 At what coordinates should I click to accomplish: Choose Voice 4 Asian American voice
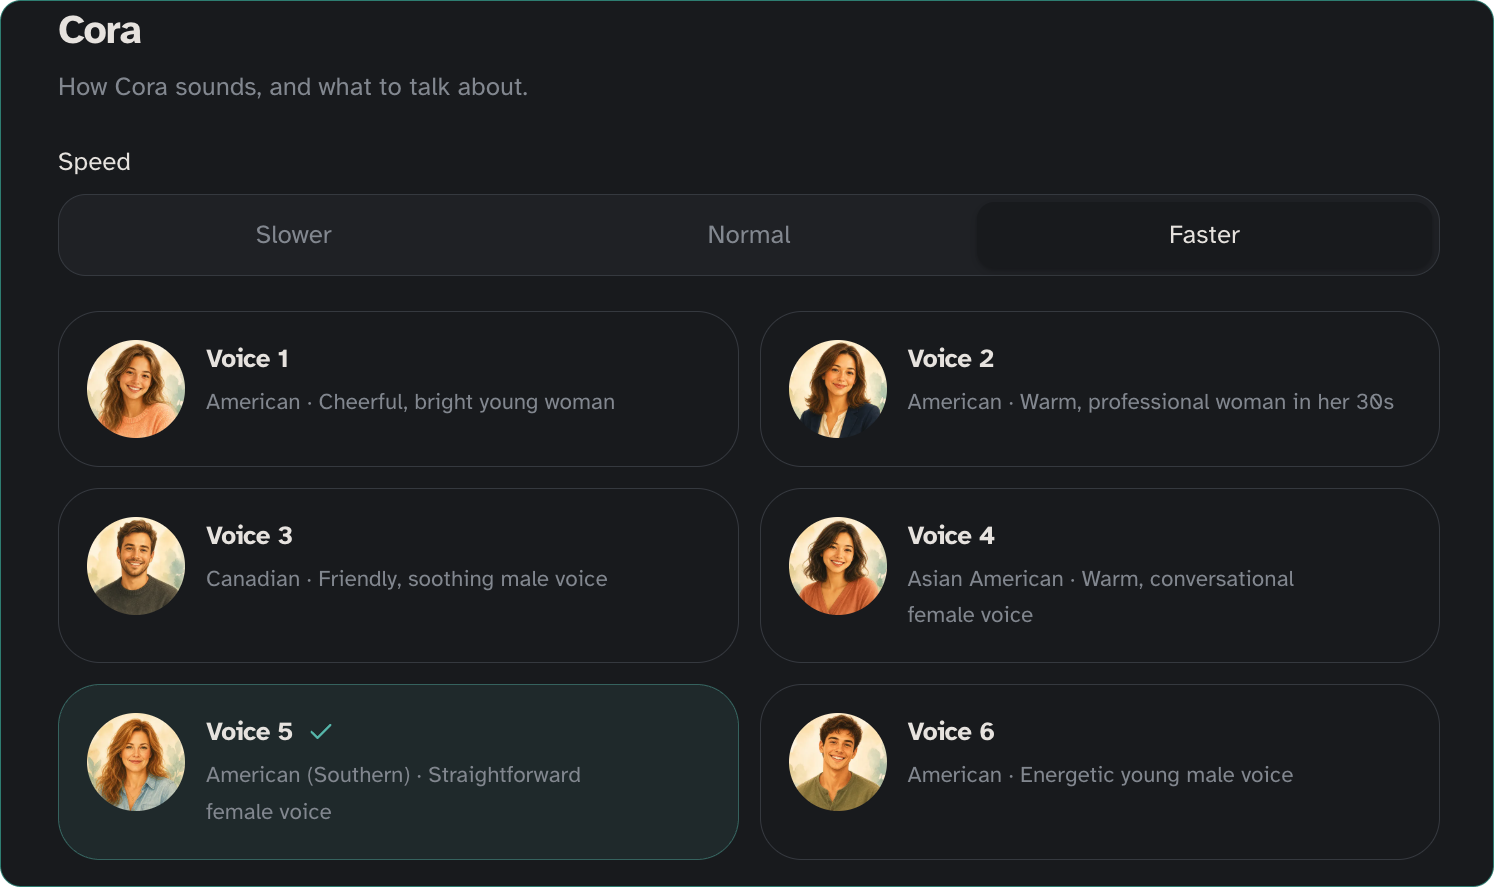(x=1100, y=575)
